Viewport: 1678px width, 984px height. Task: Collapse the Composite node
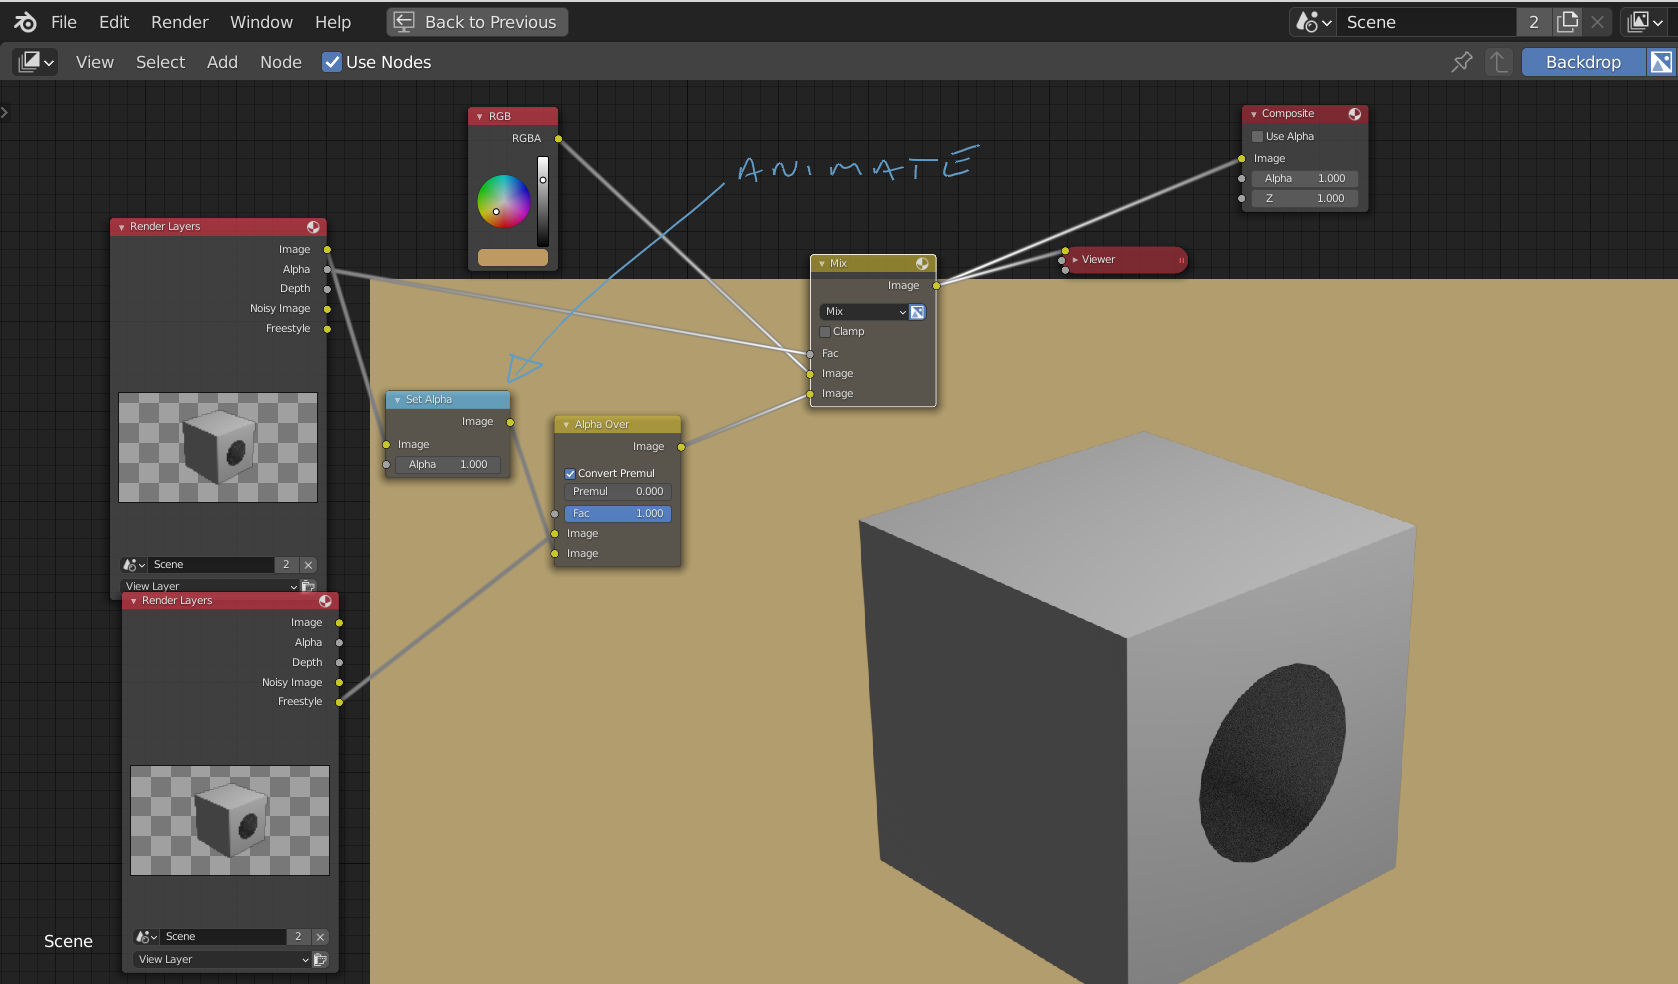1253,114
